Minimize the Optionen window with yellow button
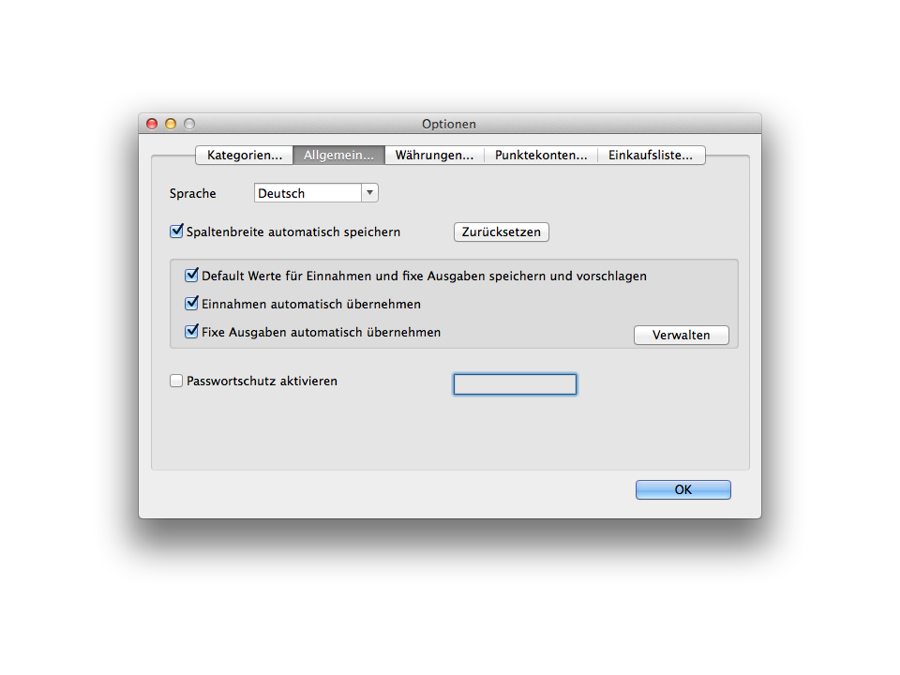 click(170, 123)
